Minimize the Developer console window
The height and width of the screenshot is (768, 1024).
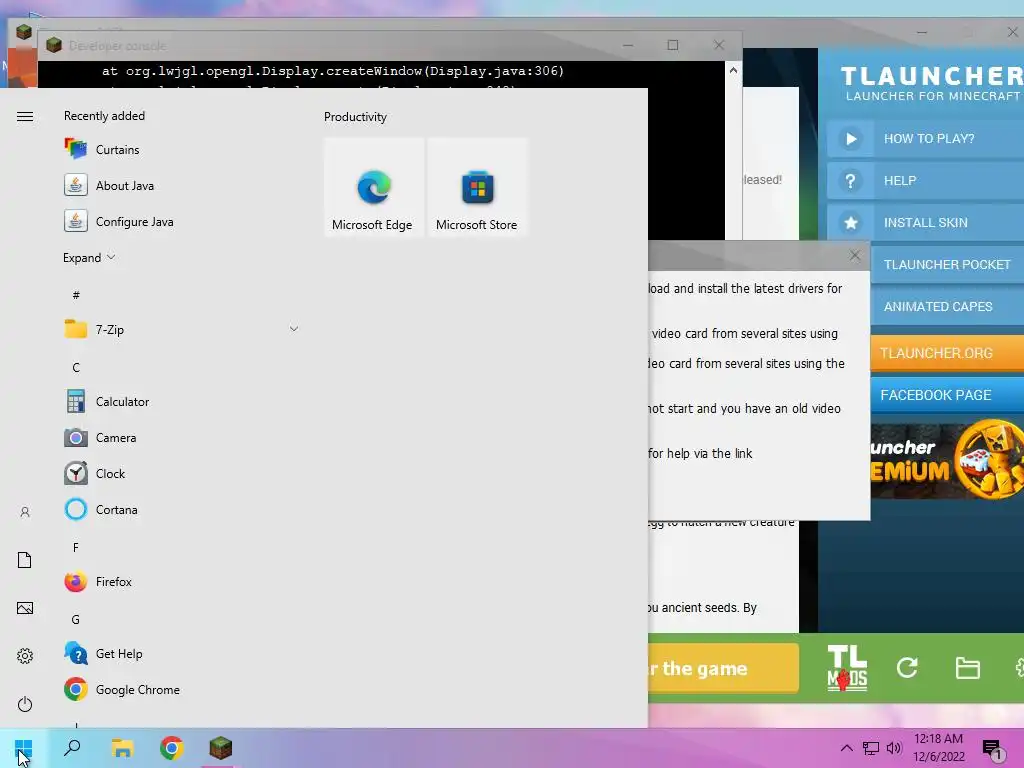point(628,45)
